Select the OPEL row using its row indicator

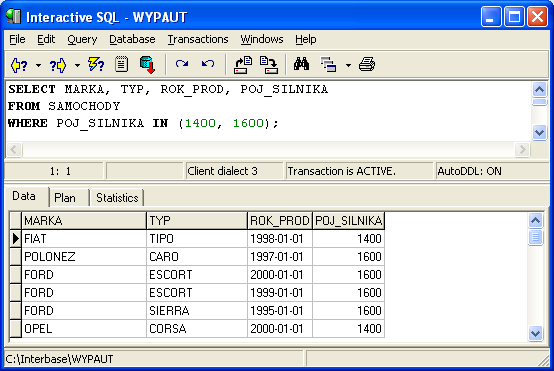point(16,329)
